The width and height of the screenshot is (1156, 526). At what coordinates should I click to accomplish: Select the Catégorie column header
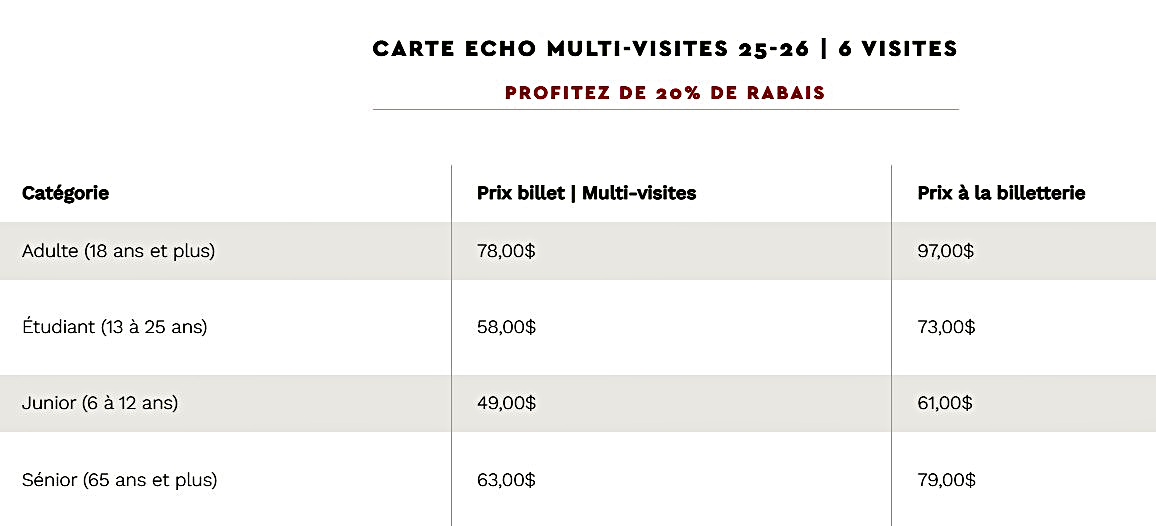click(x=66, y=193)
